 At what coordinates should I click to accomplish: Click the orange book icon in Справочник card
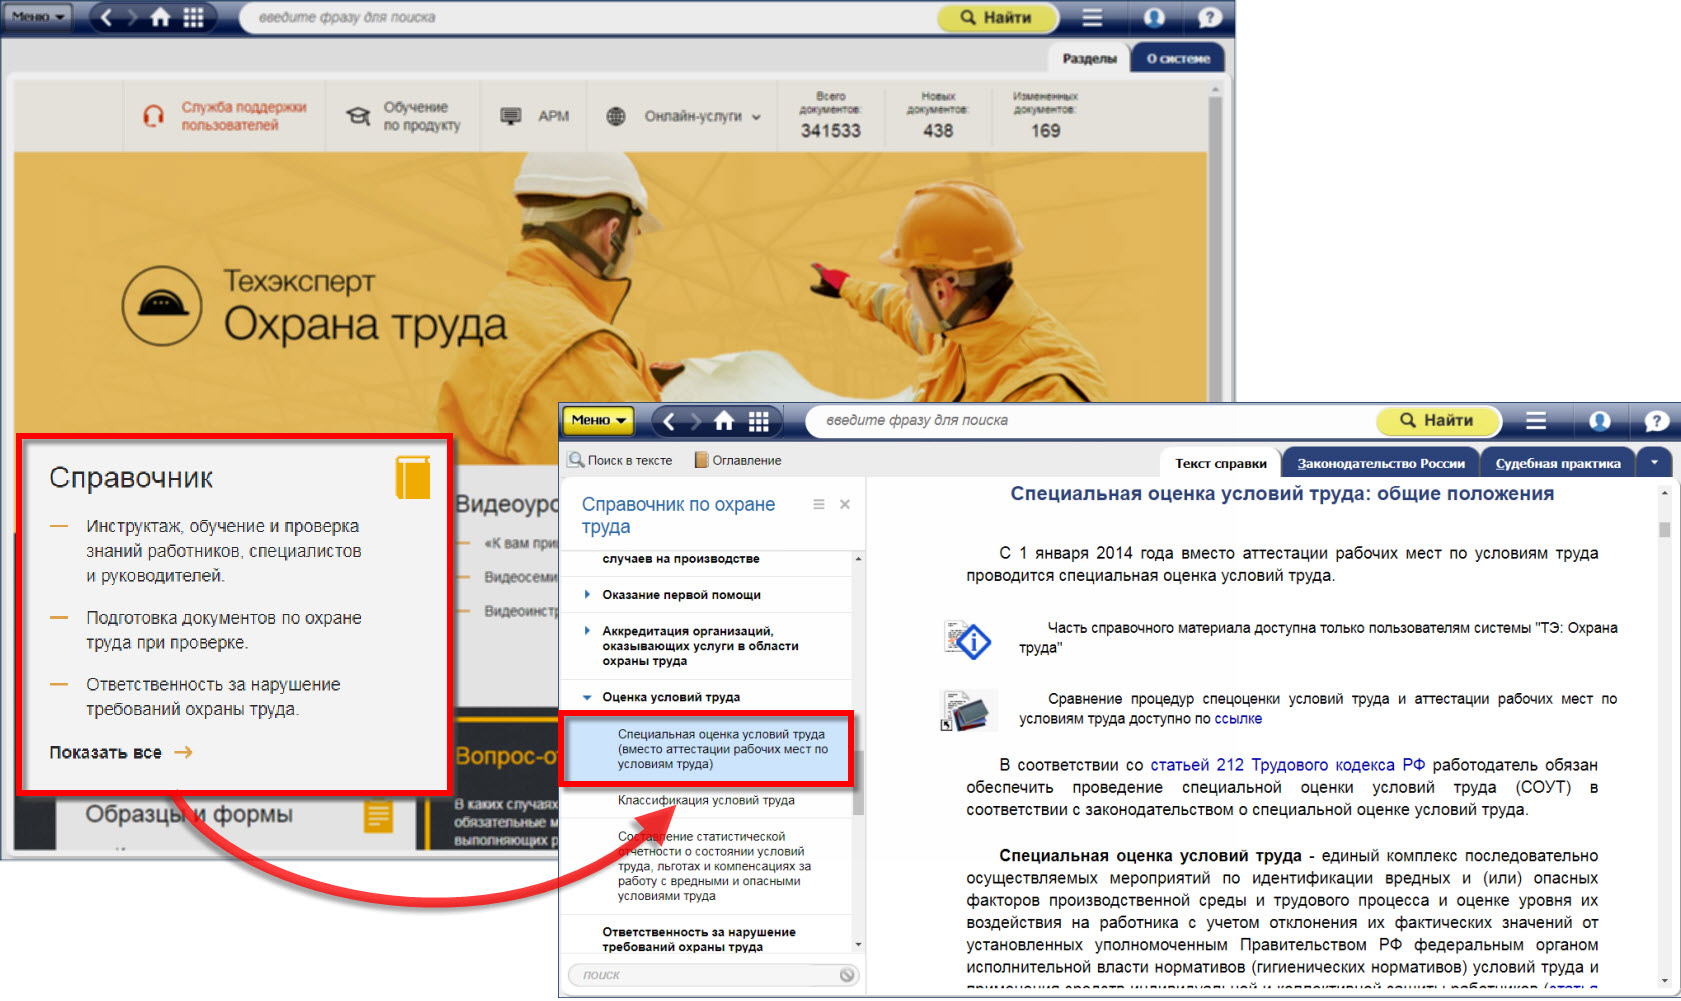pos(412,477)
